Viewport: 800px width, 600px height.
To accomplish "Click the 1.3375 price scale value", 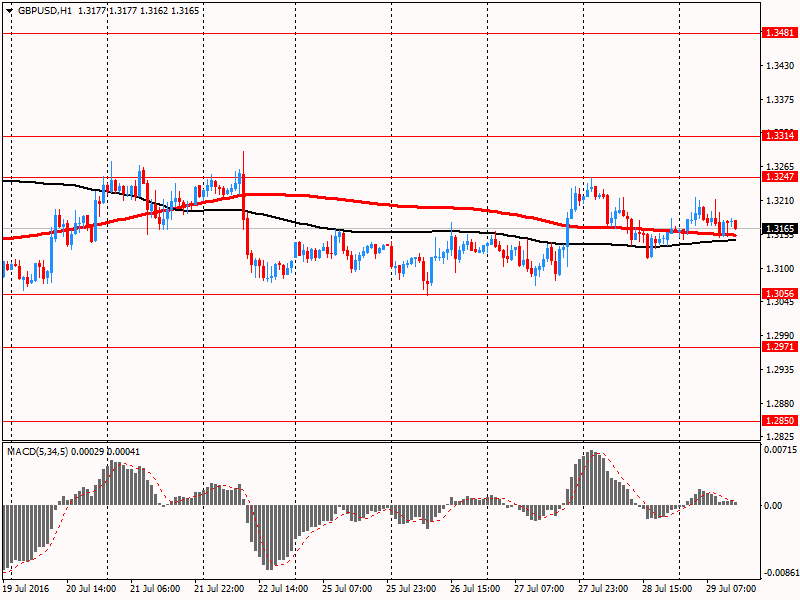I will tap(781, 99).
